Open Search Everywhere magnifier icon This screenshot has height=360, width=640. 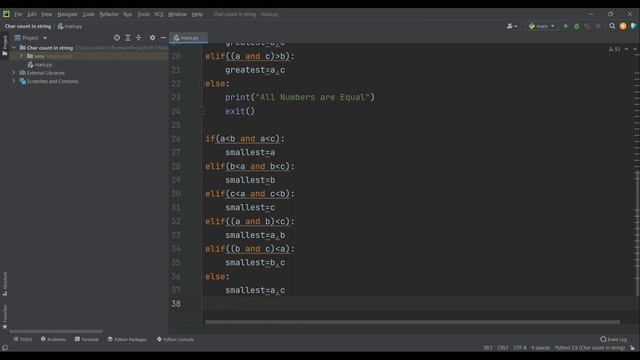click(x=612, y=26)
